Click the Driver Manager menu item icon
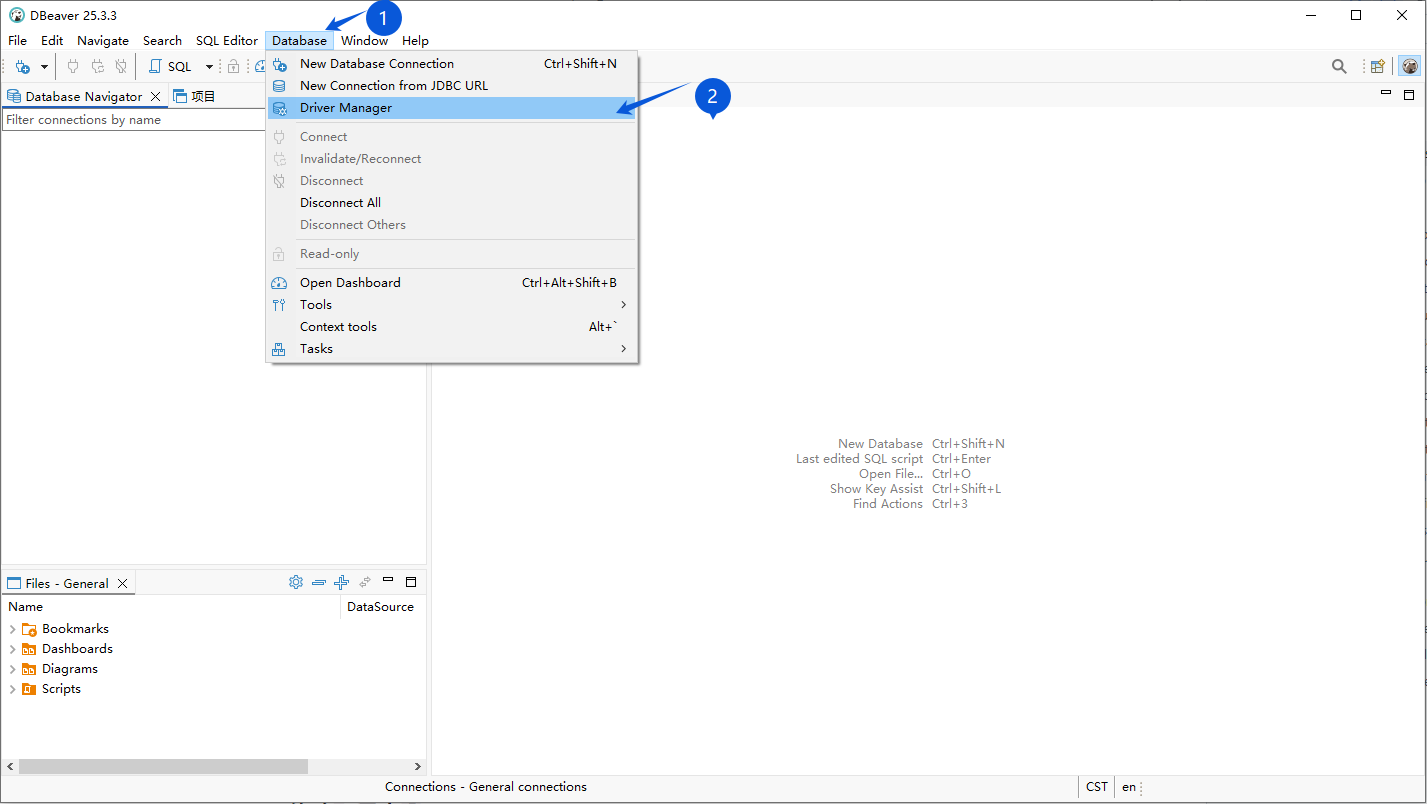The image size is (1427, 804). point(280,108)
